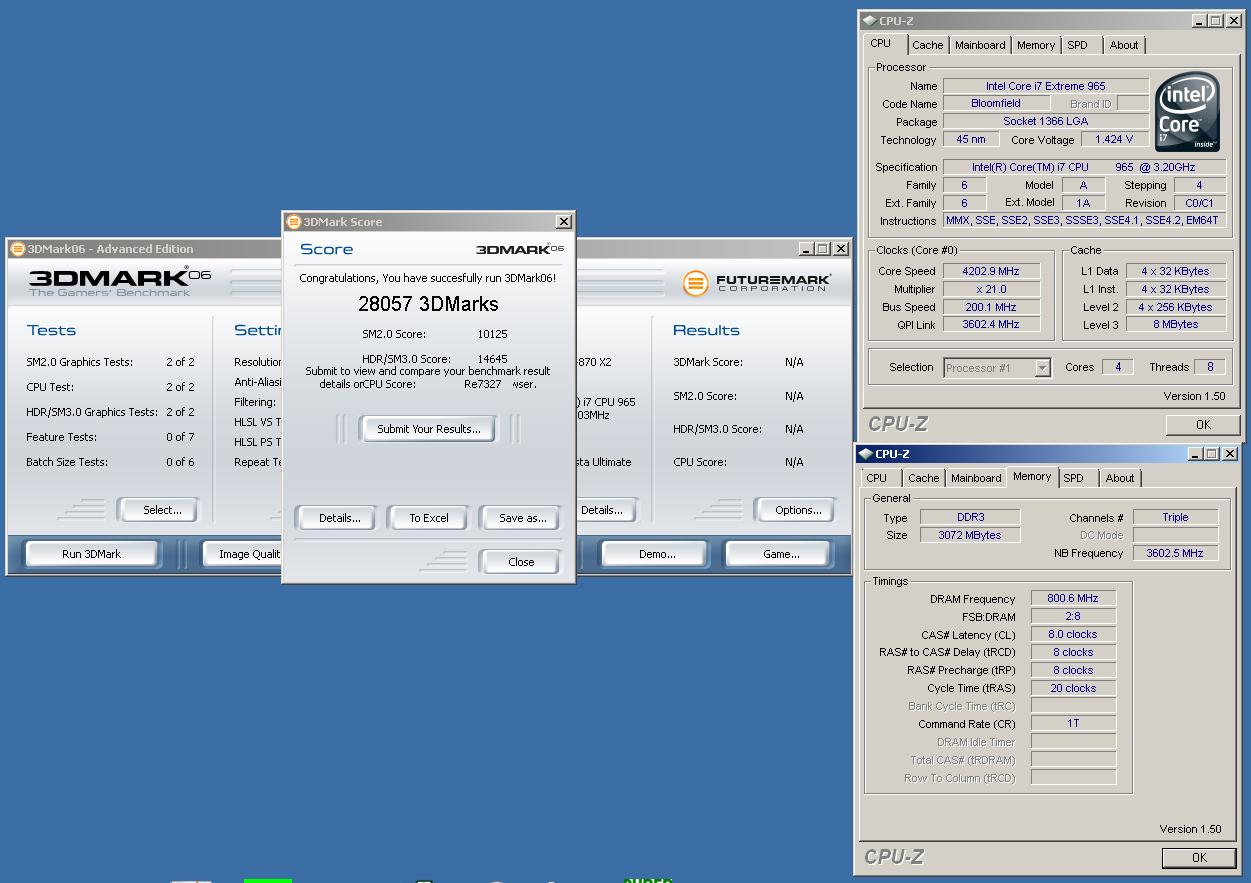This screenshot has width=1251, height=883.
Task: Select core speed value '4202.9 MHz'
Action: [990, 271]
